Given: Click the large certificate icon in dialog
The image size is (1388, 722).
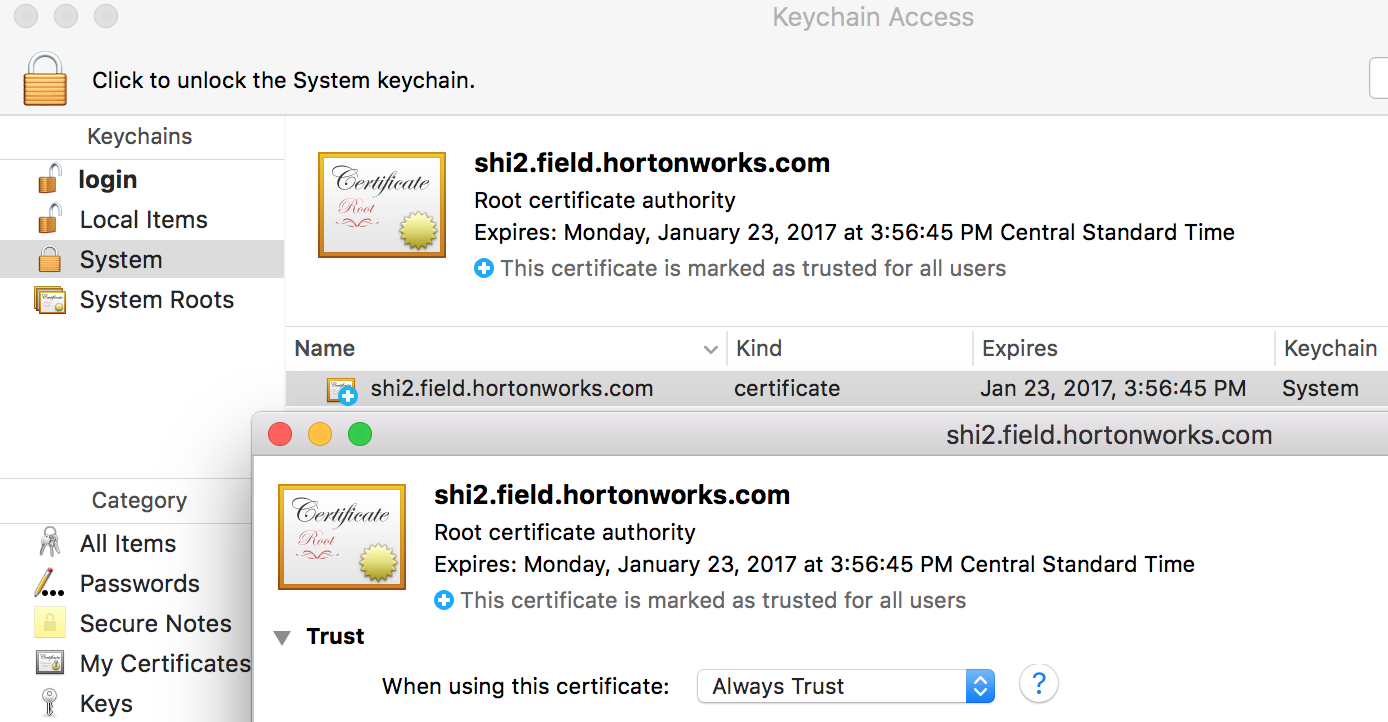Looking at the screenshot, I should click(x=342, y=537).
